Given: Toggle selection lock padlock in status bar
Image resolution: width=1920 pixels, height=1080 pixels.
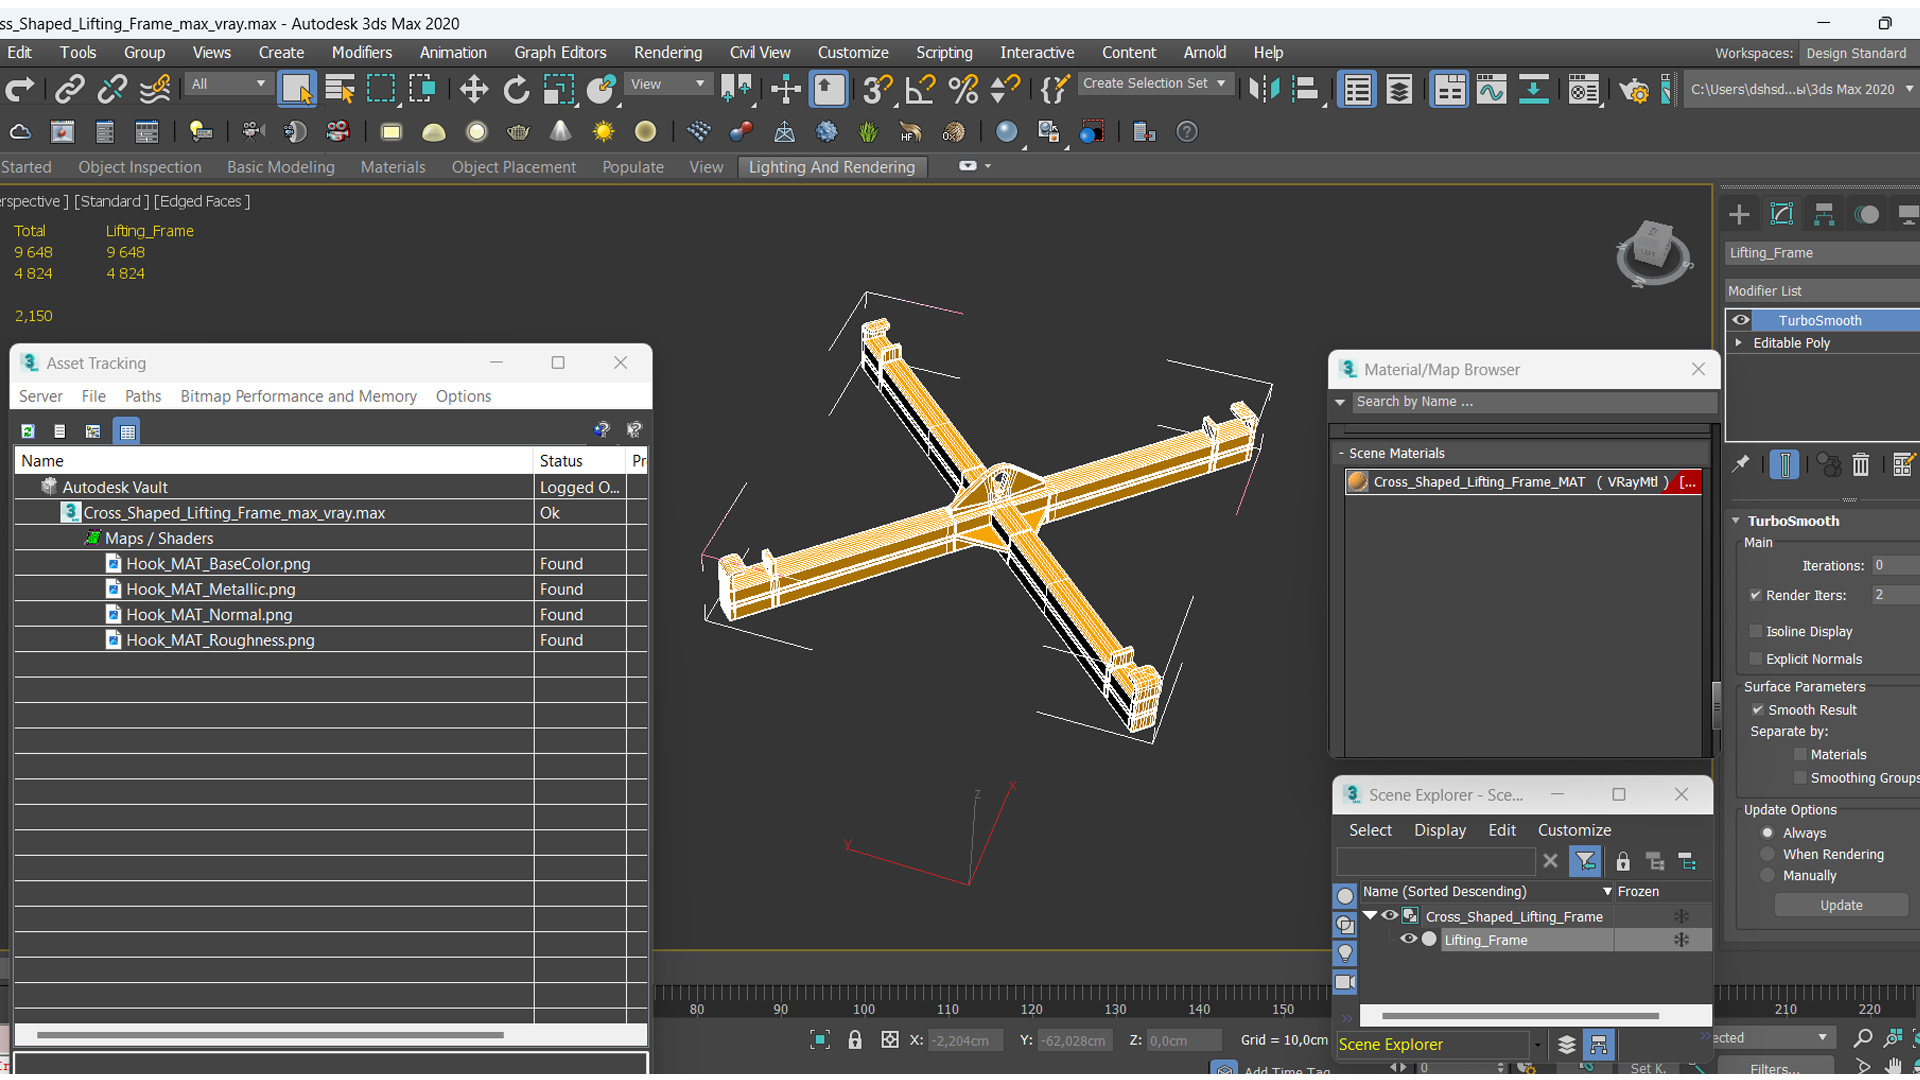Looking at the screenshot, I should (x=855, y=1040).
